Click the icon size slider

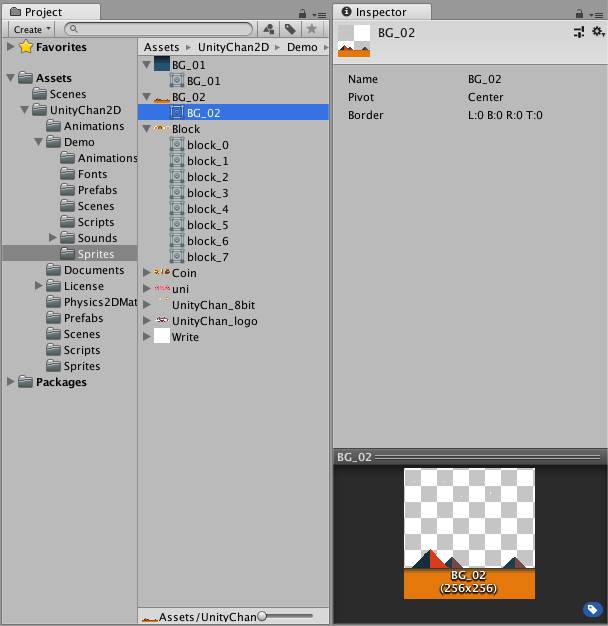click(262, 616)
